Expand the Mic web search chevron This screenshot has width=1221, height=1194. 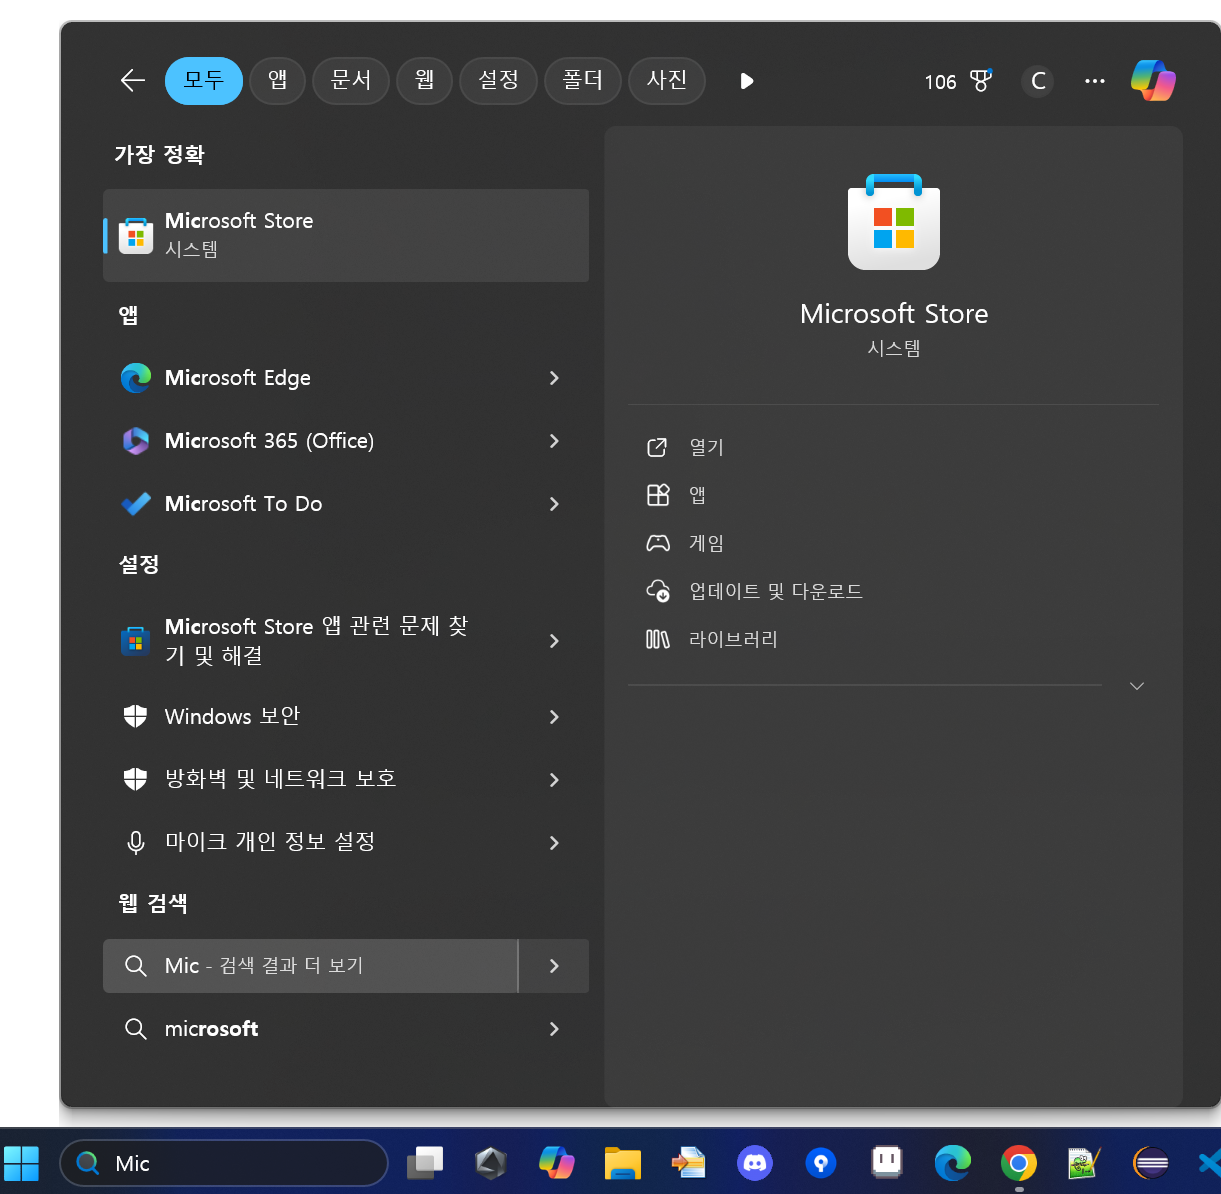click(554, 966)
